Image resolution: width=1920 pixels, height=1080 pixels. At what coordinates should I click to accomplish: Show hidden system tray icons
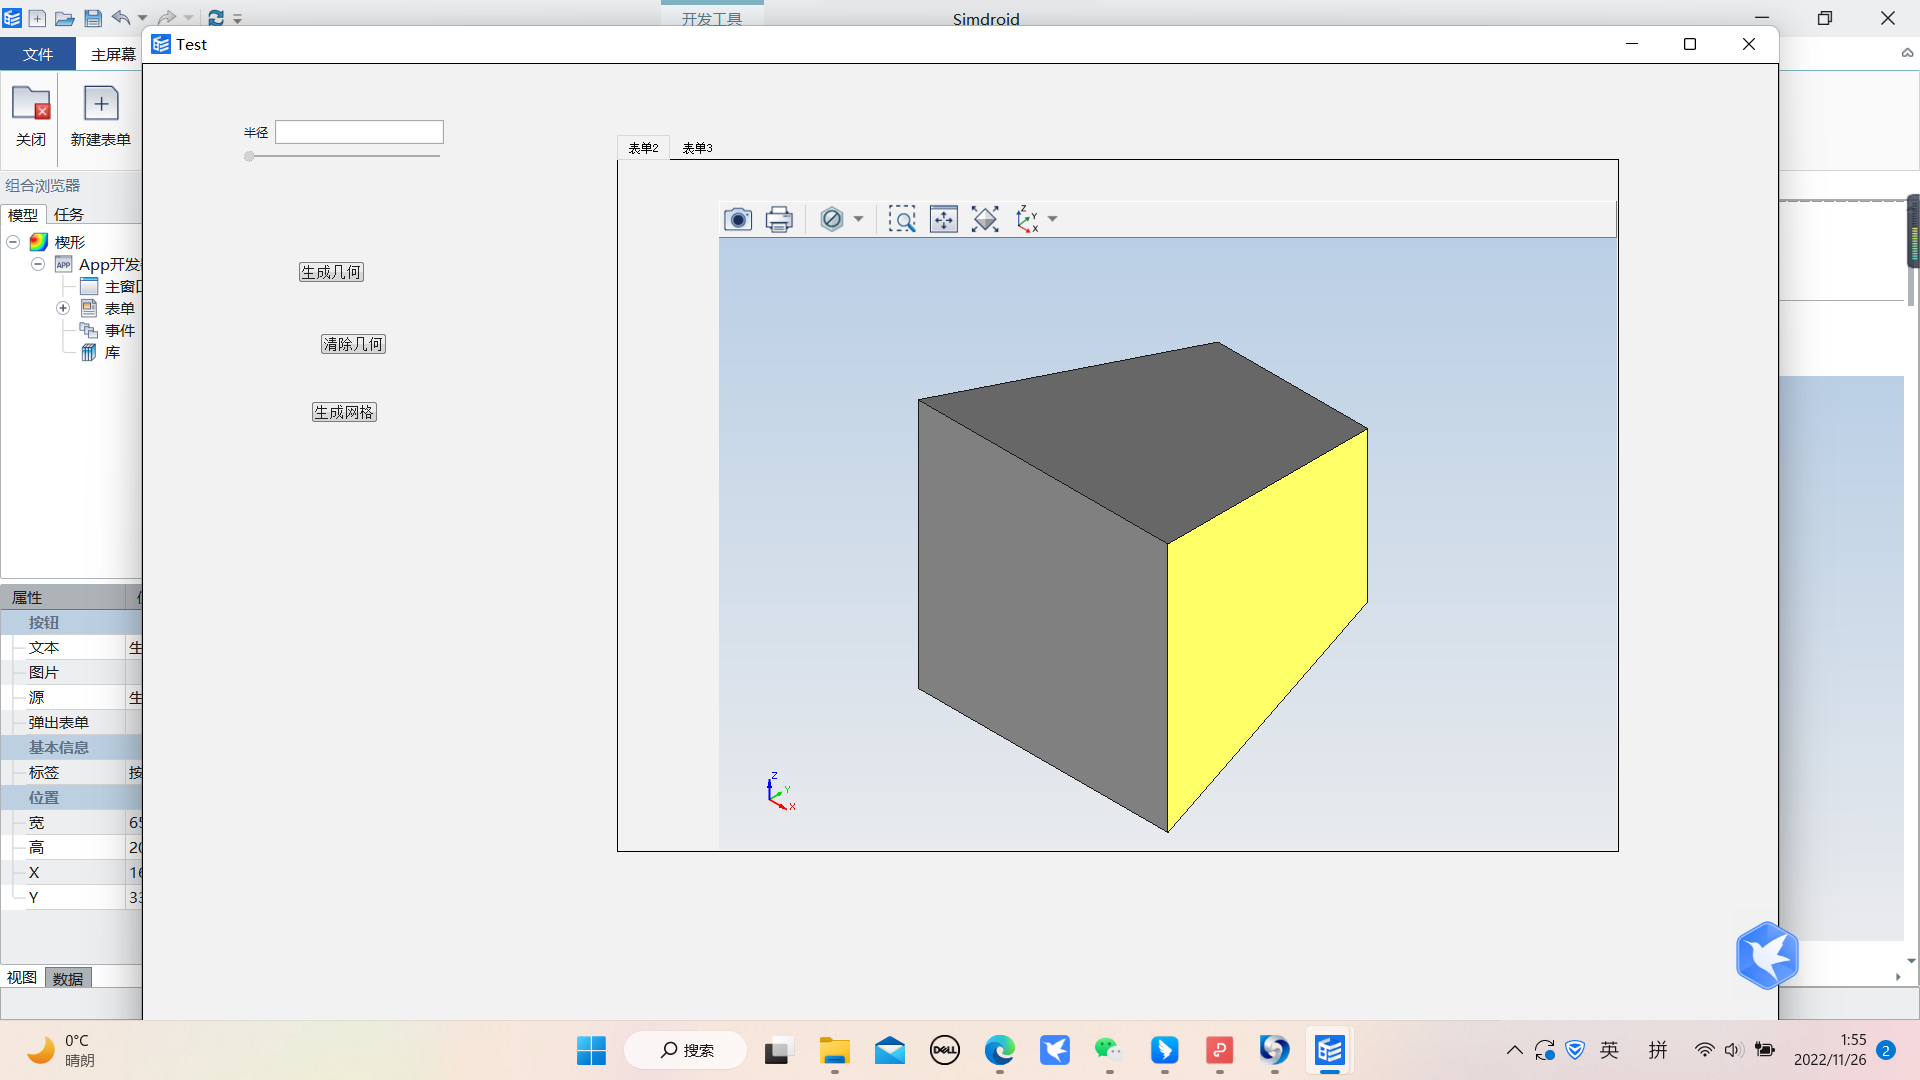[1514, 1050]
